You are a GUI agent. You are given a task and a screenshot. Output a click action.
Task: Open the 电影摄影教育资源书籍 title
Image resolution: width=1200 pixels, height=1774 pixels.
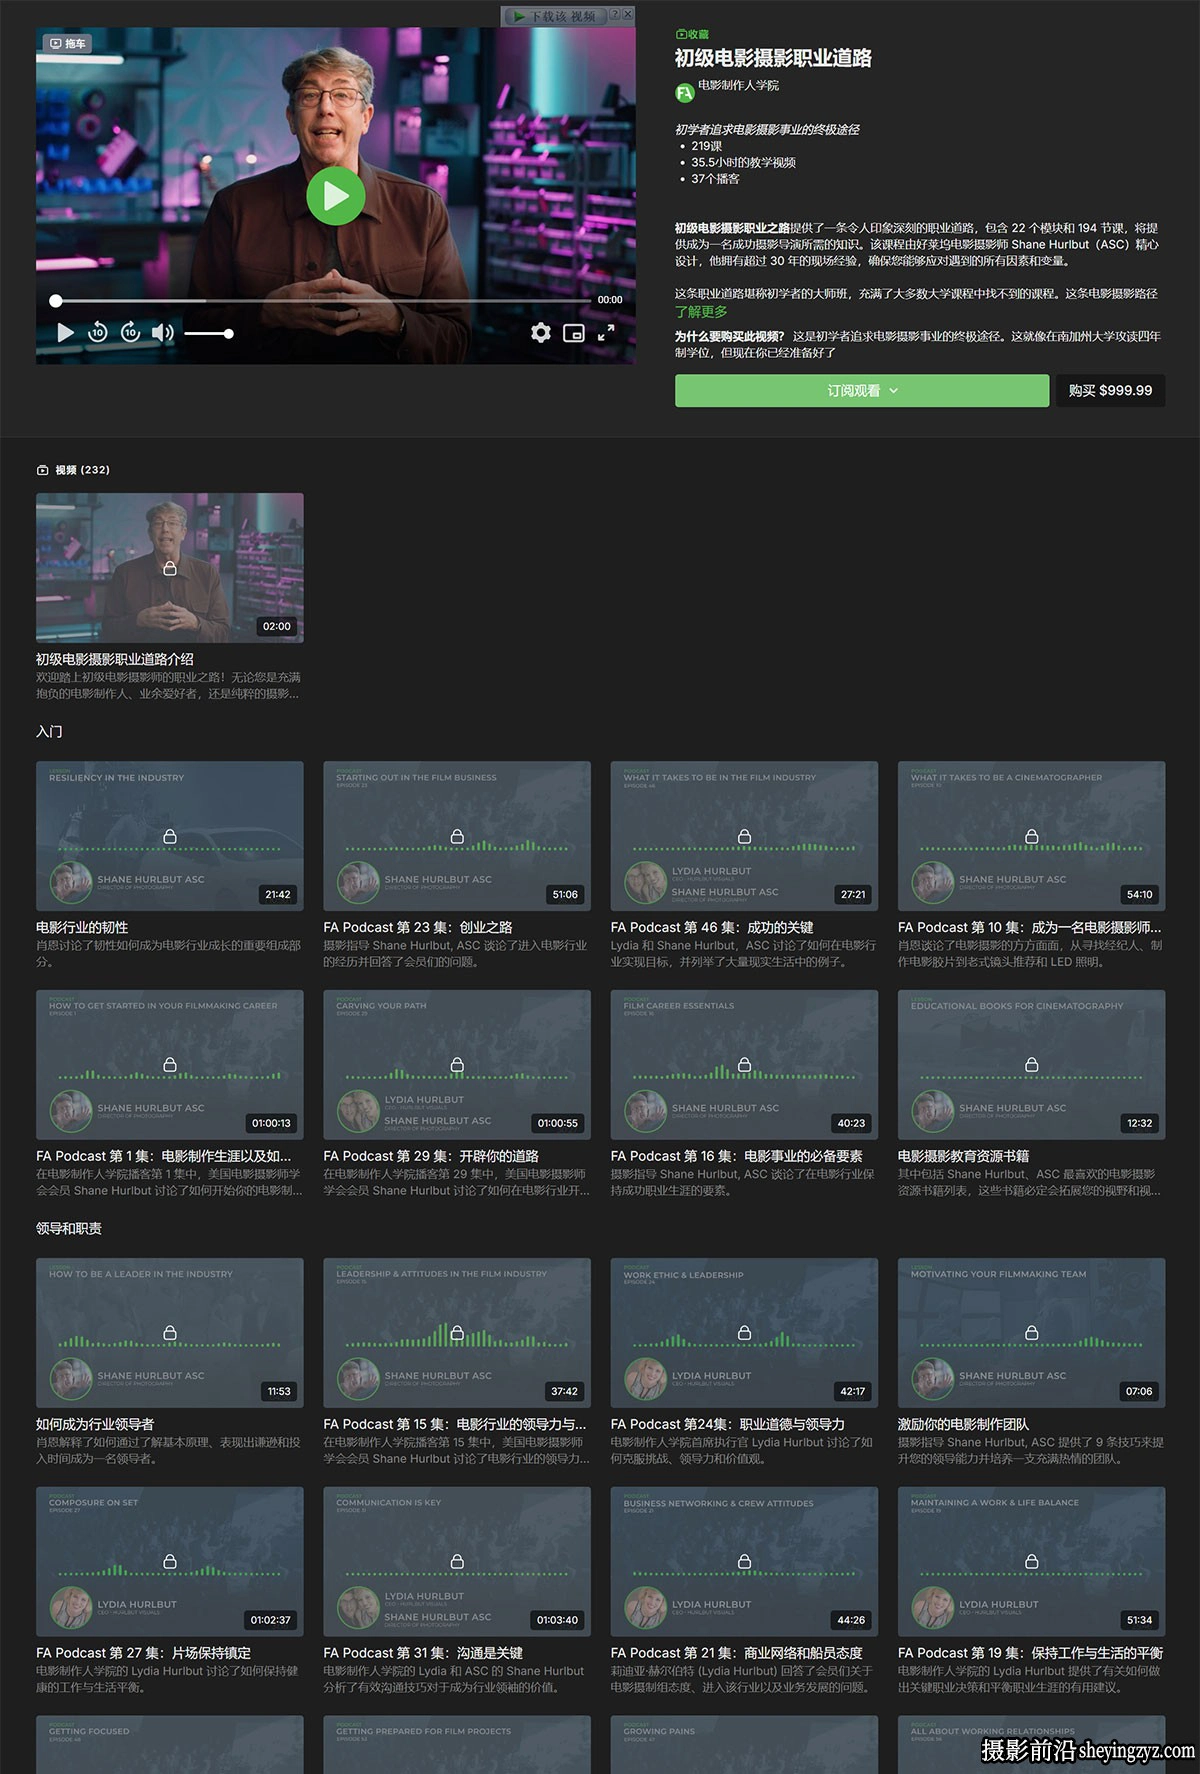pyautogui.click(x=963, y=1156)
